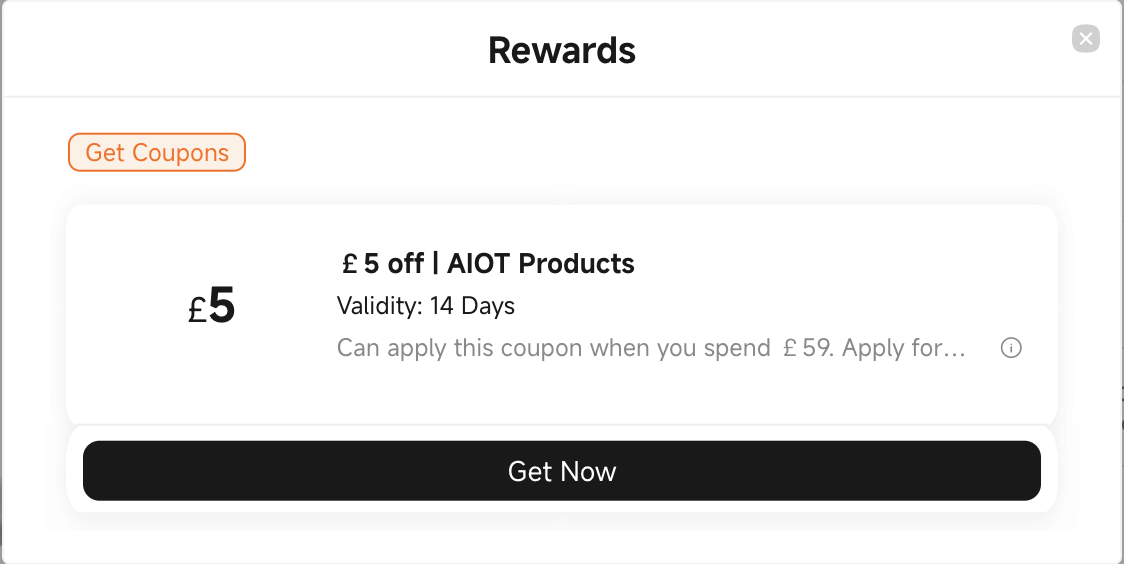Click the Validity: 14 Days text
Screen dimensions: 1124x564
click(426, 306)
